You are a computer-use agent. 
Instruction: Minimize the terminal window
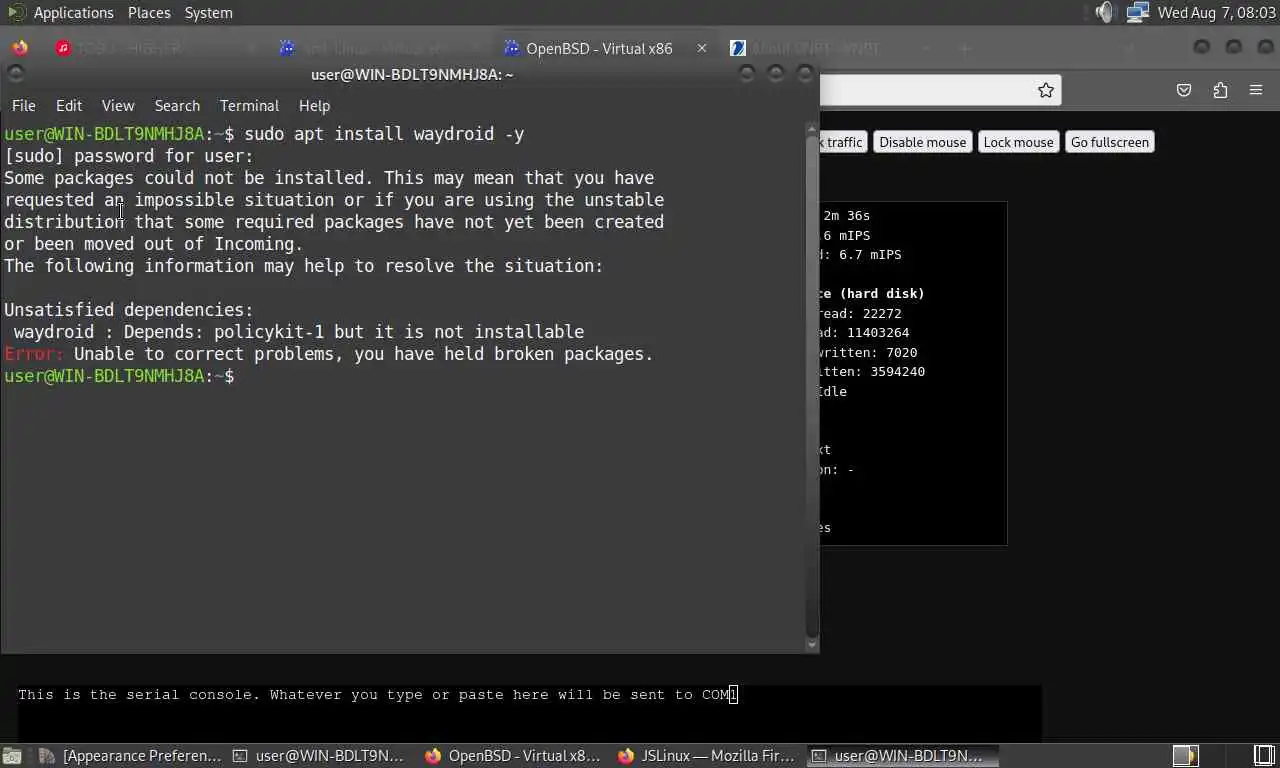tap(745, 74)
